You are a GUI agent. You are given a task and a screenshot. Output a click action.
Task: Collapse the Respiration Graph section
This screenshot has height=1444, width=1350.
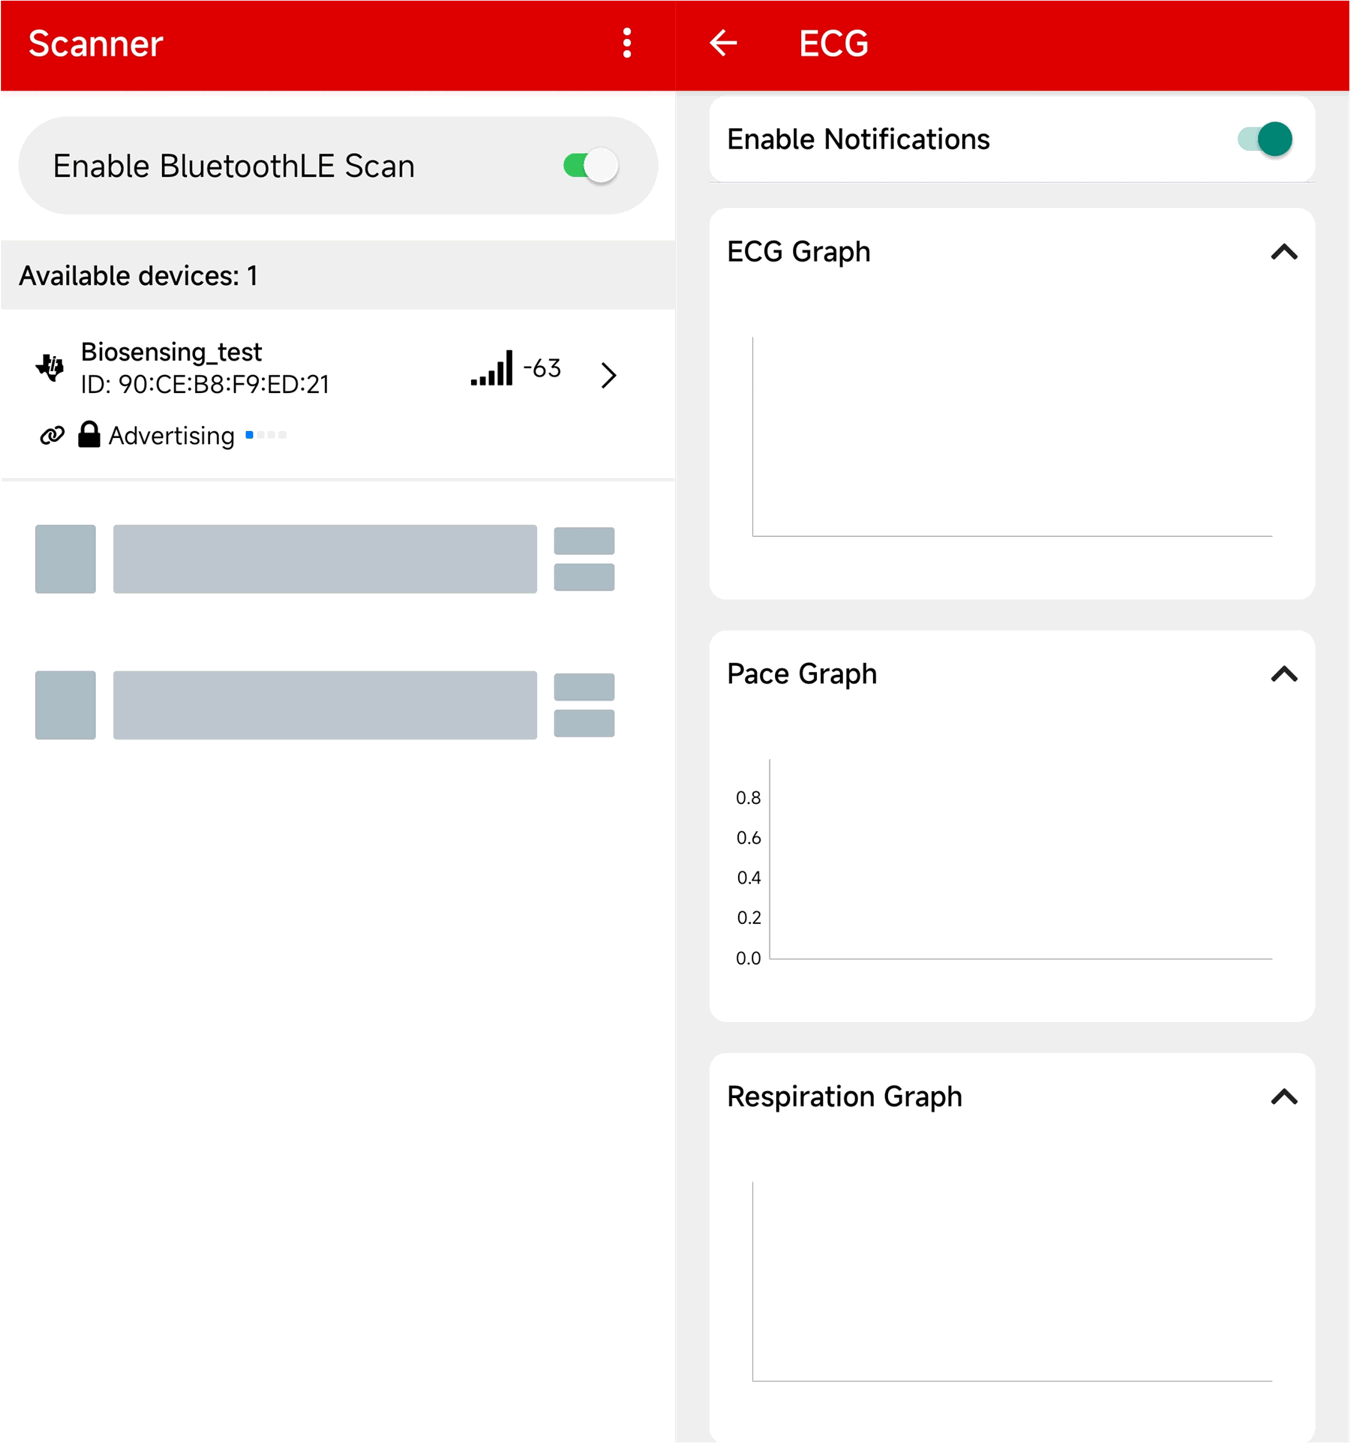pyautogui.click(x=1284, y=1097)
